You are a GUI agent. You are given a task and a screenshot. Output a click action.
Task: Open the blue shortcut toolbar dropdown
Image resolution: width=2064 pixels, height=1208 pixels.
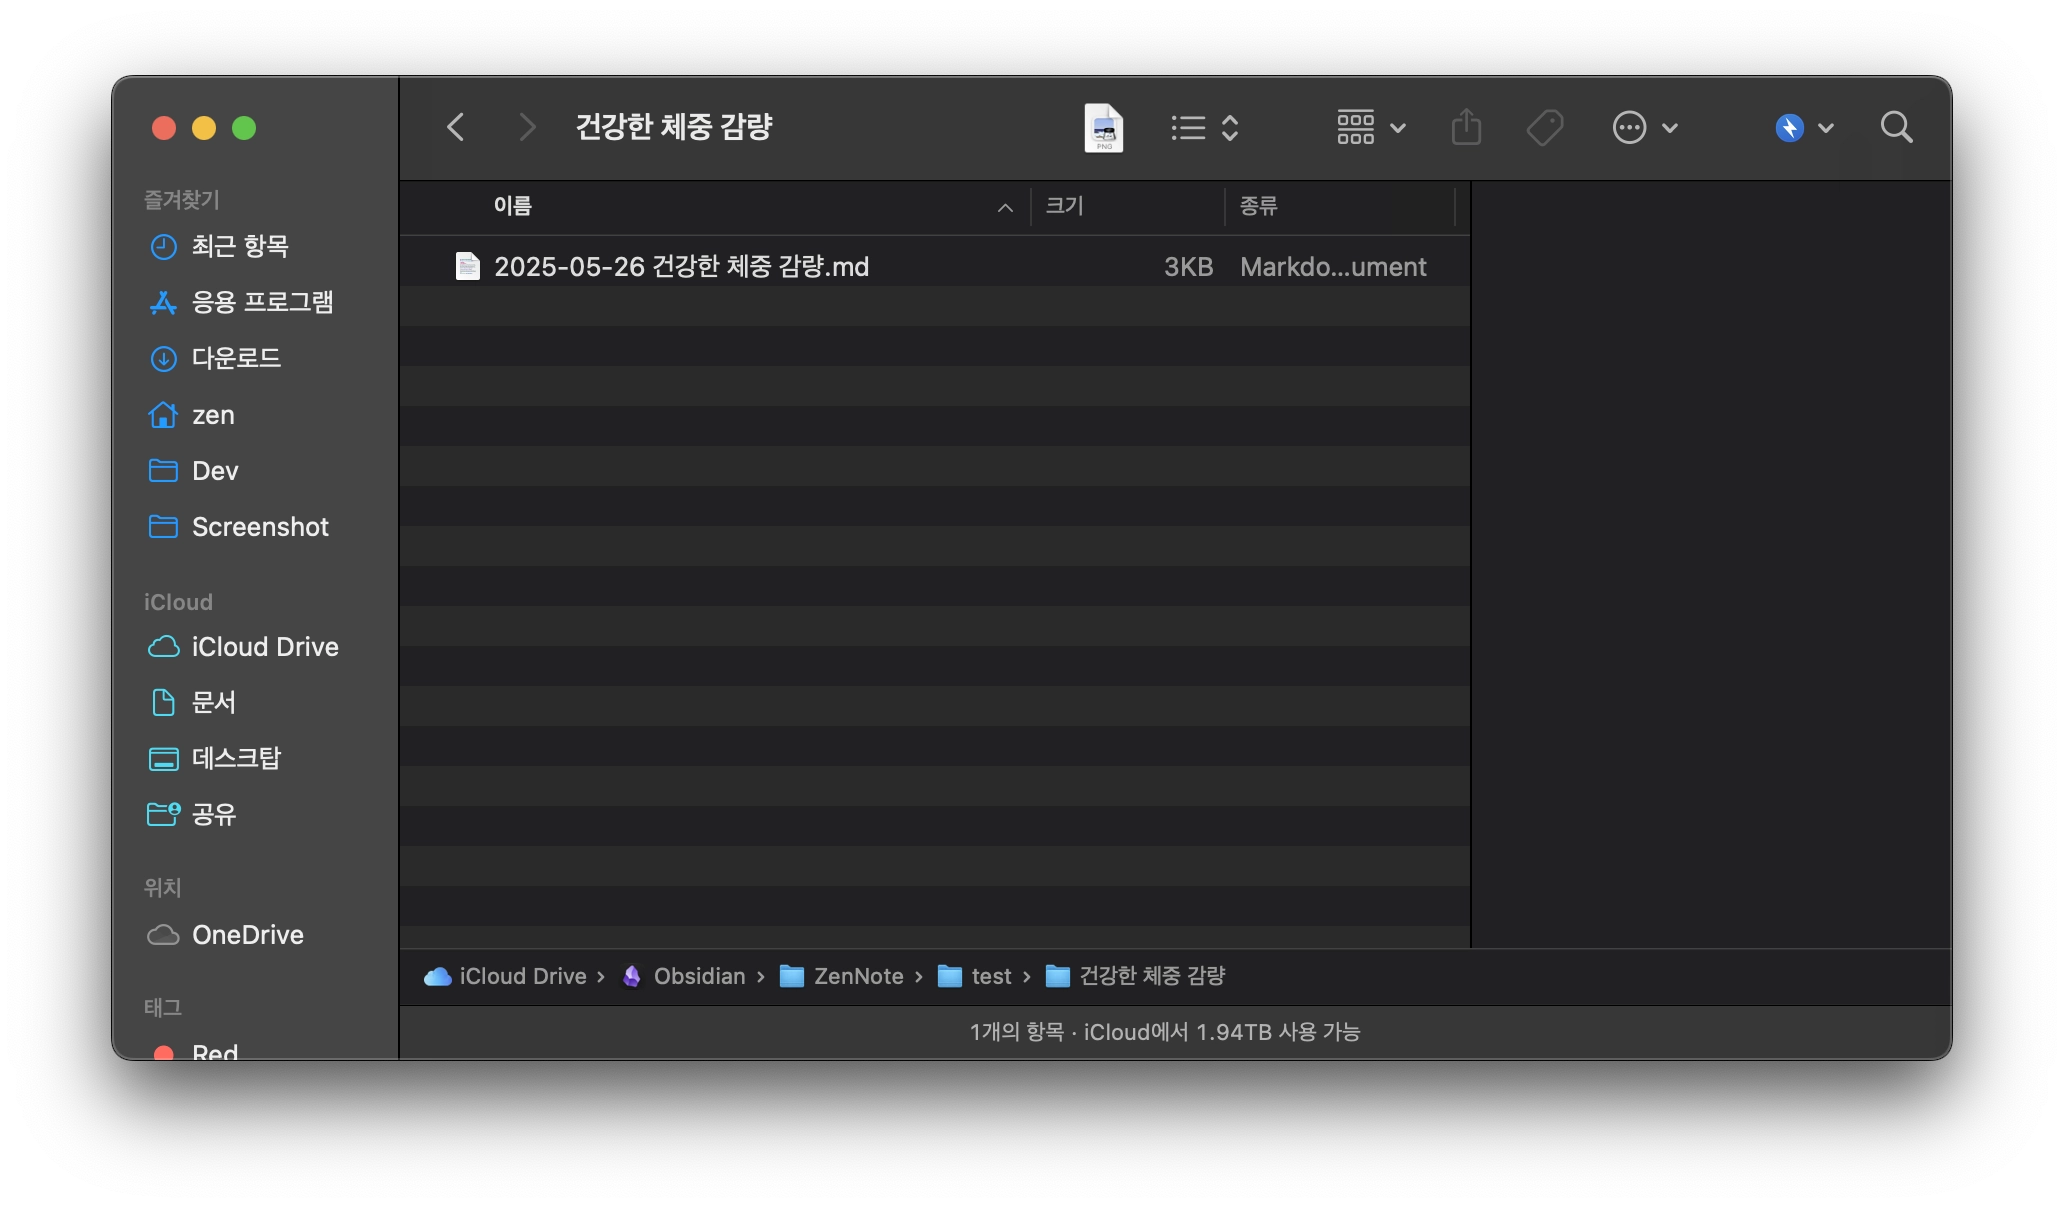[x=1804, y=128]
